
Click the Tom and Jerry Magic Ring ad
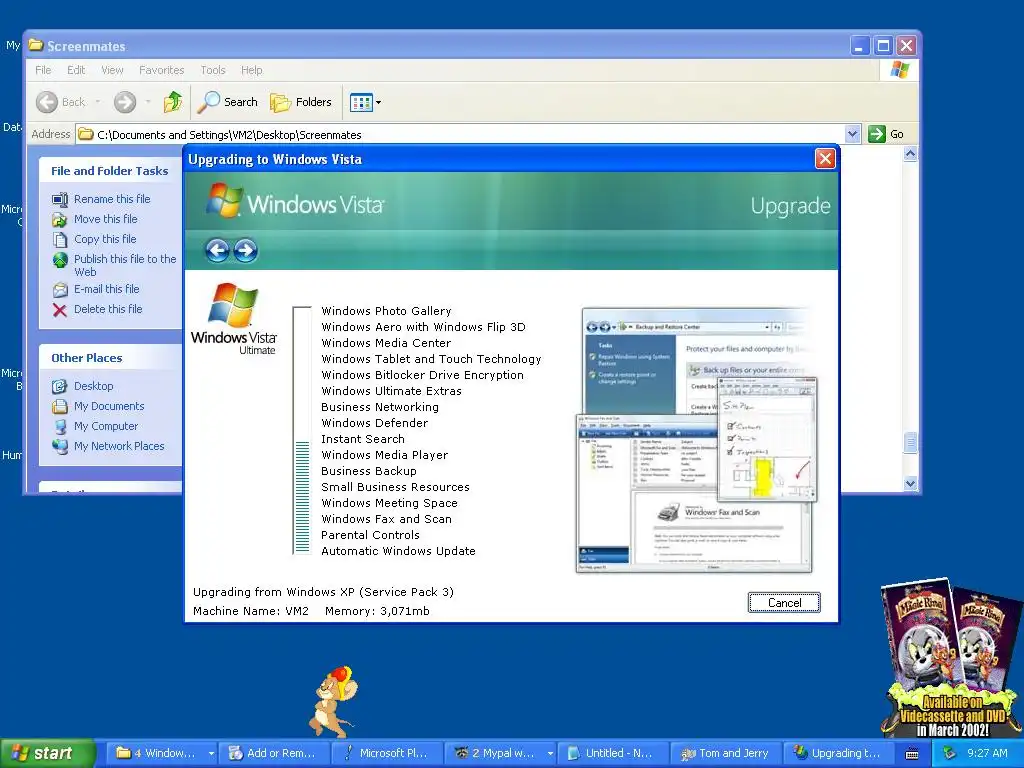(x=951, y=658)
